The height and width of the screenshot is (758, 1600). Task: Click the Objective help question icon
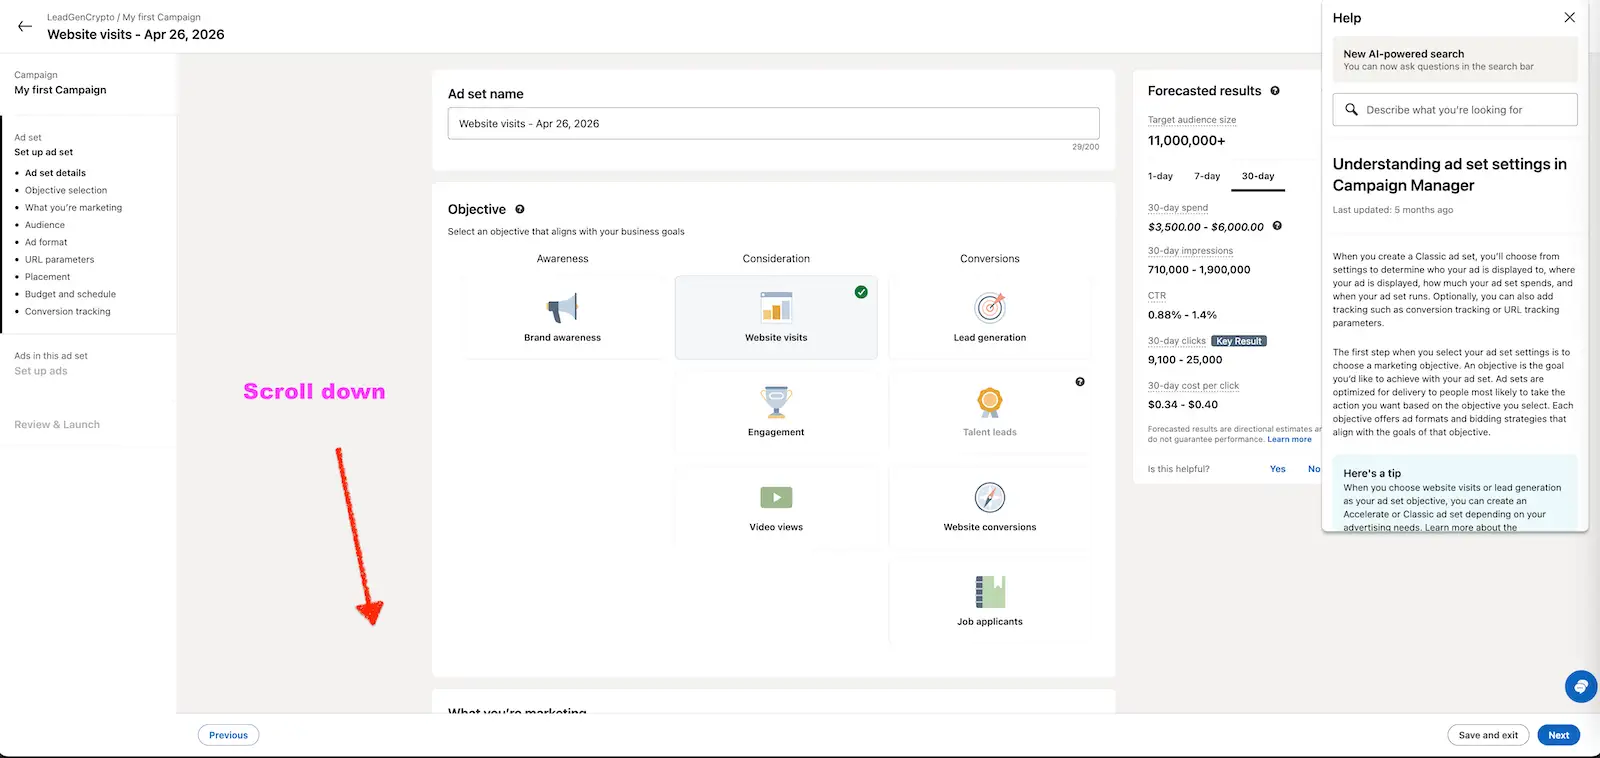click(520, 209)
